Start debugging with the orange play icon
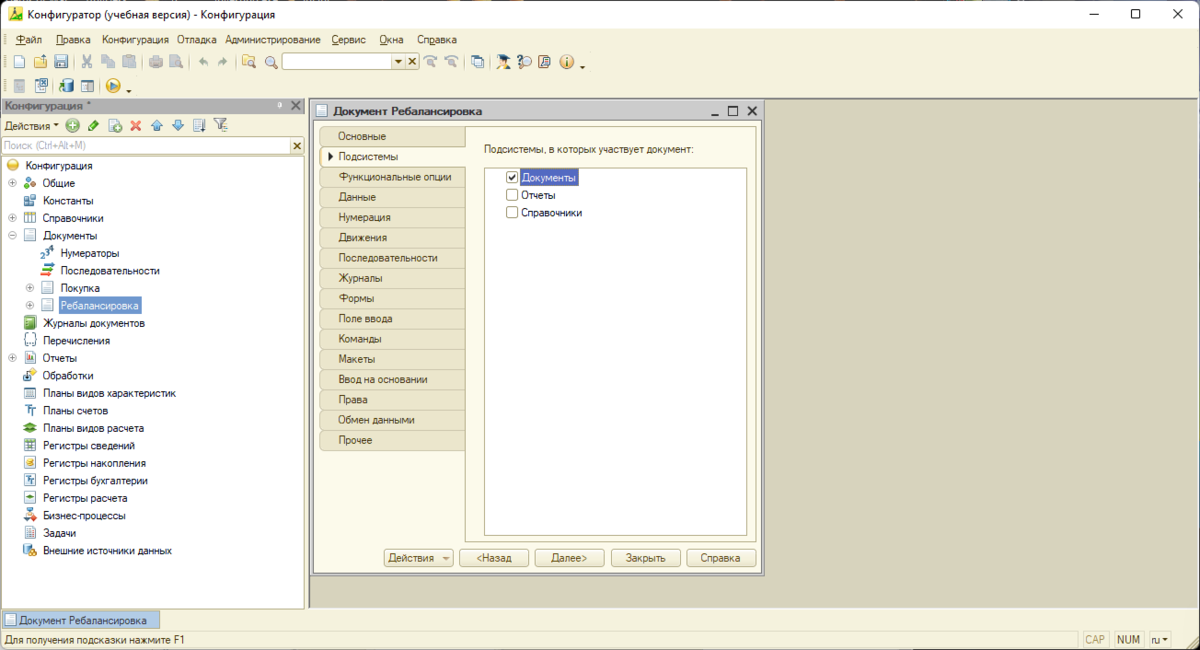 pos(113,86)
